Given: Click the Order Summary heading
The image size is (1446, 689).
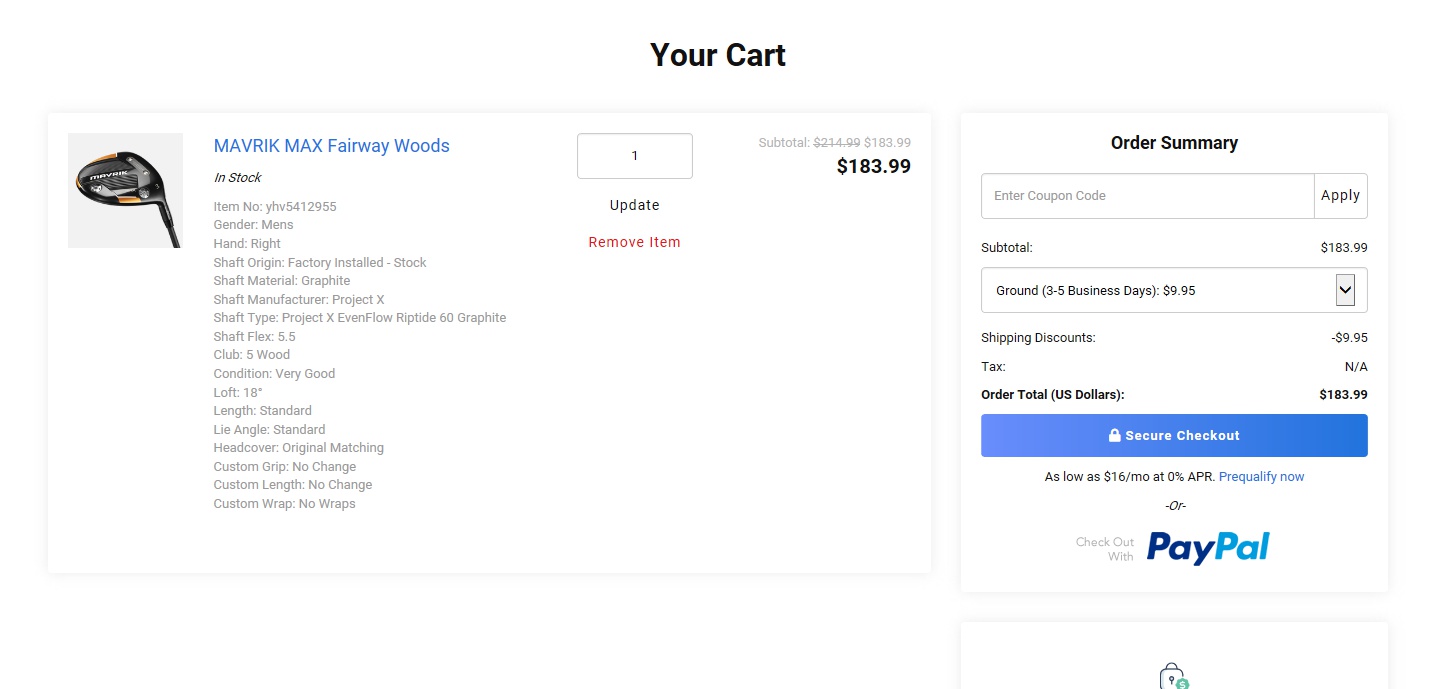Looking at the screenshot, I should click(x=1174, y=143).
